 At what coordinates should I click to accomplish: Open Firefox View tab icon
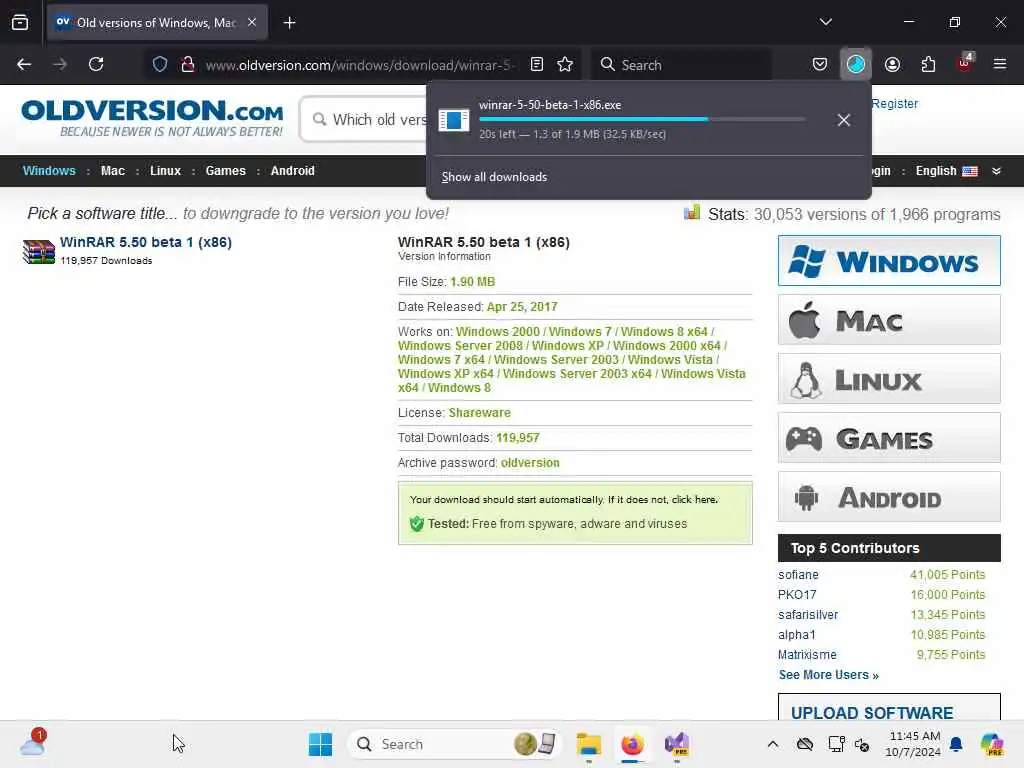tap(20, 22)
